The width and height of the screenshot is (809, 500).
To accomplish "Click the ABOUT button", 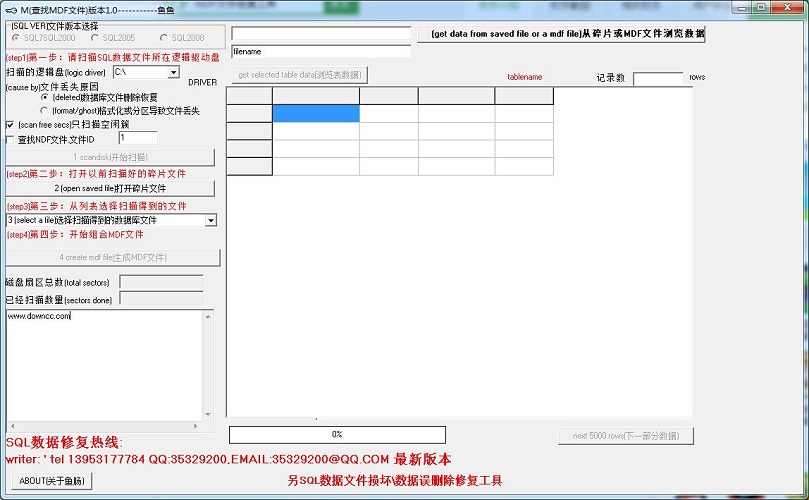I will point(52,481).
